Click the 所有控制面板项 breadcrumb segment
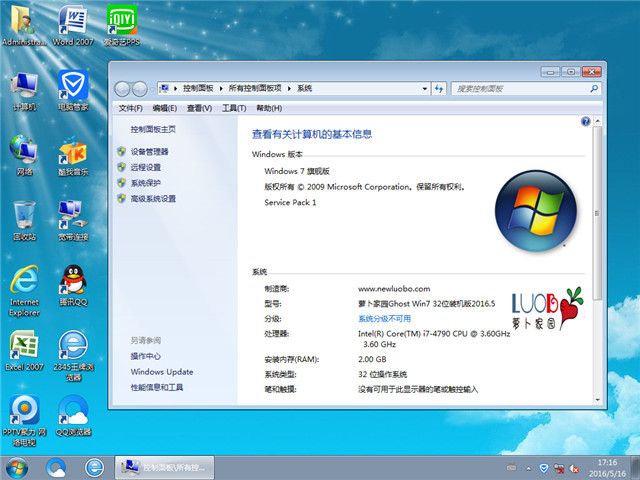640x480 pixels. (x=255, y=88)
